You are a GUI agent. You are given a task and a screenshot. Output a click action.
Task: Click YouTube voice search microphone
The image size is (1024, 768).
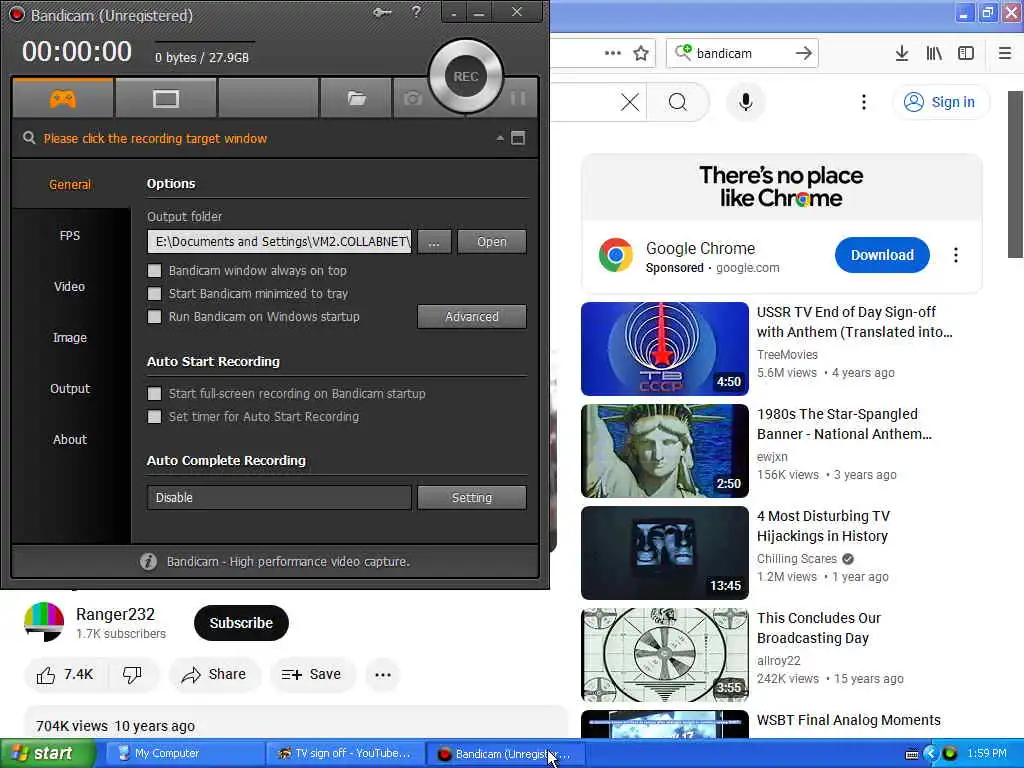(x=746, y=102)
